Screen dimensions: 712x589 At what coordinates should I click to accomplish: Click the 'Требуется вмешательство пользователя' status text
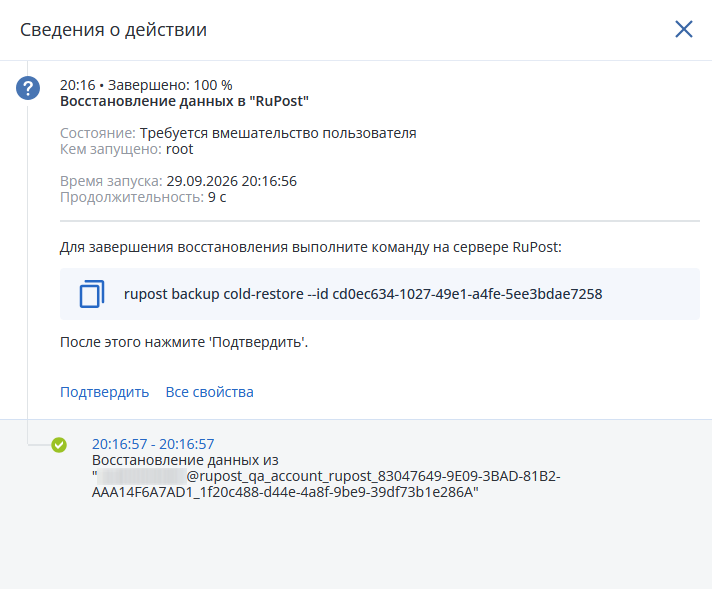click(278, 133)
